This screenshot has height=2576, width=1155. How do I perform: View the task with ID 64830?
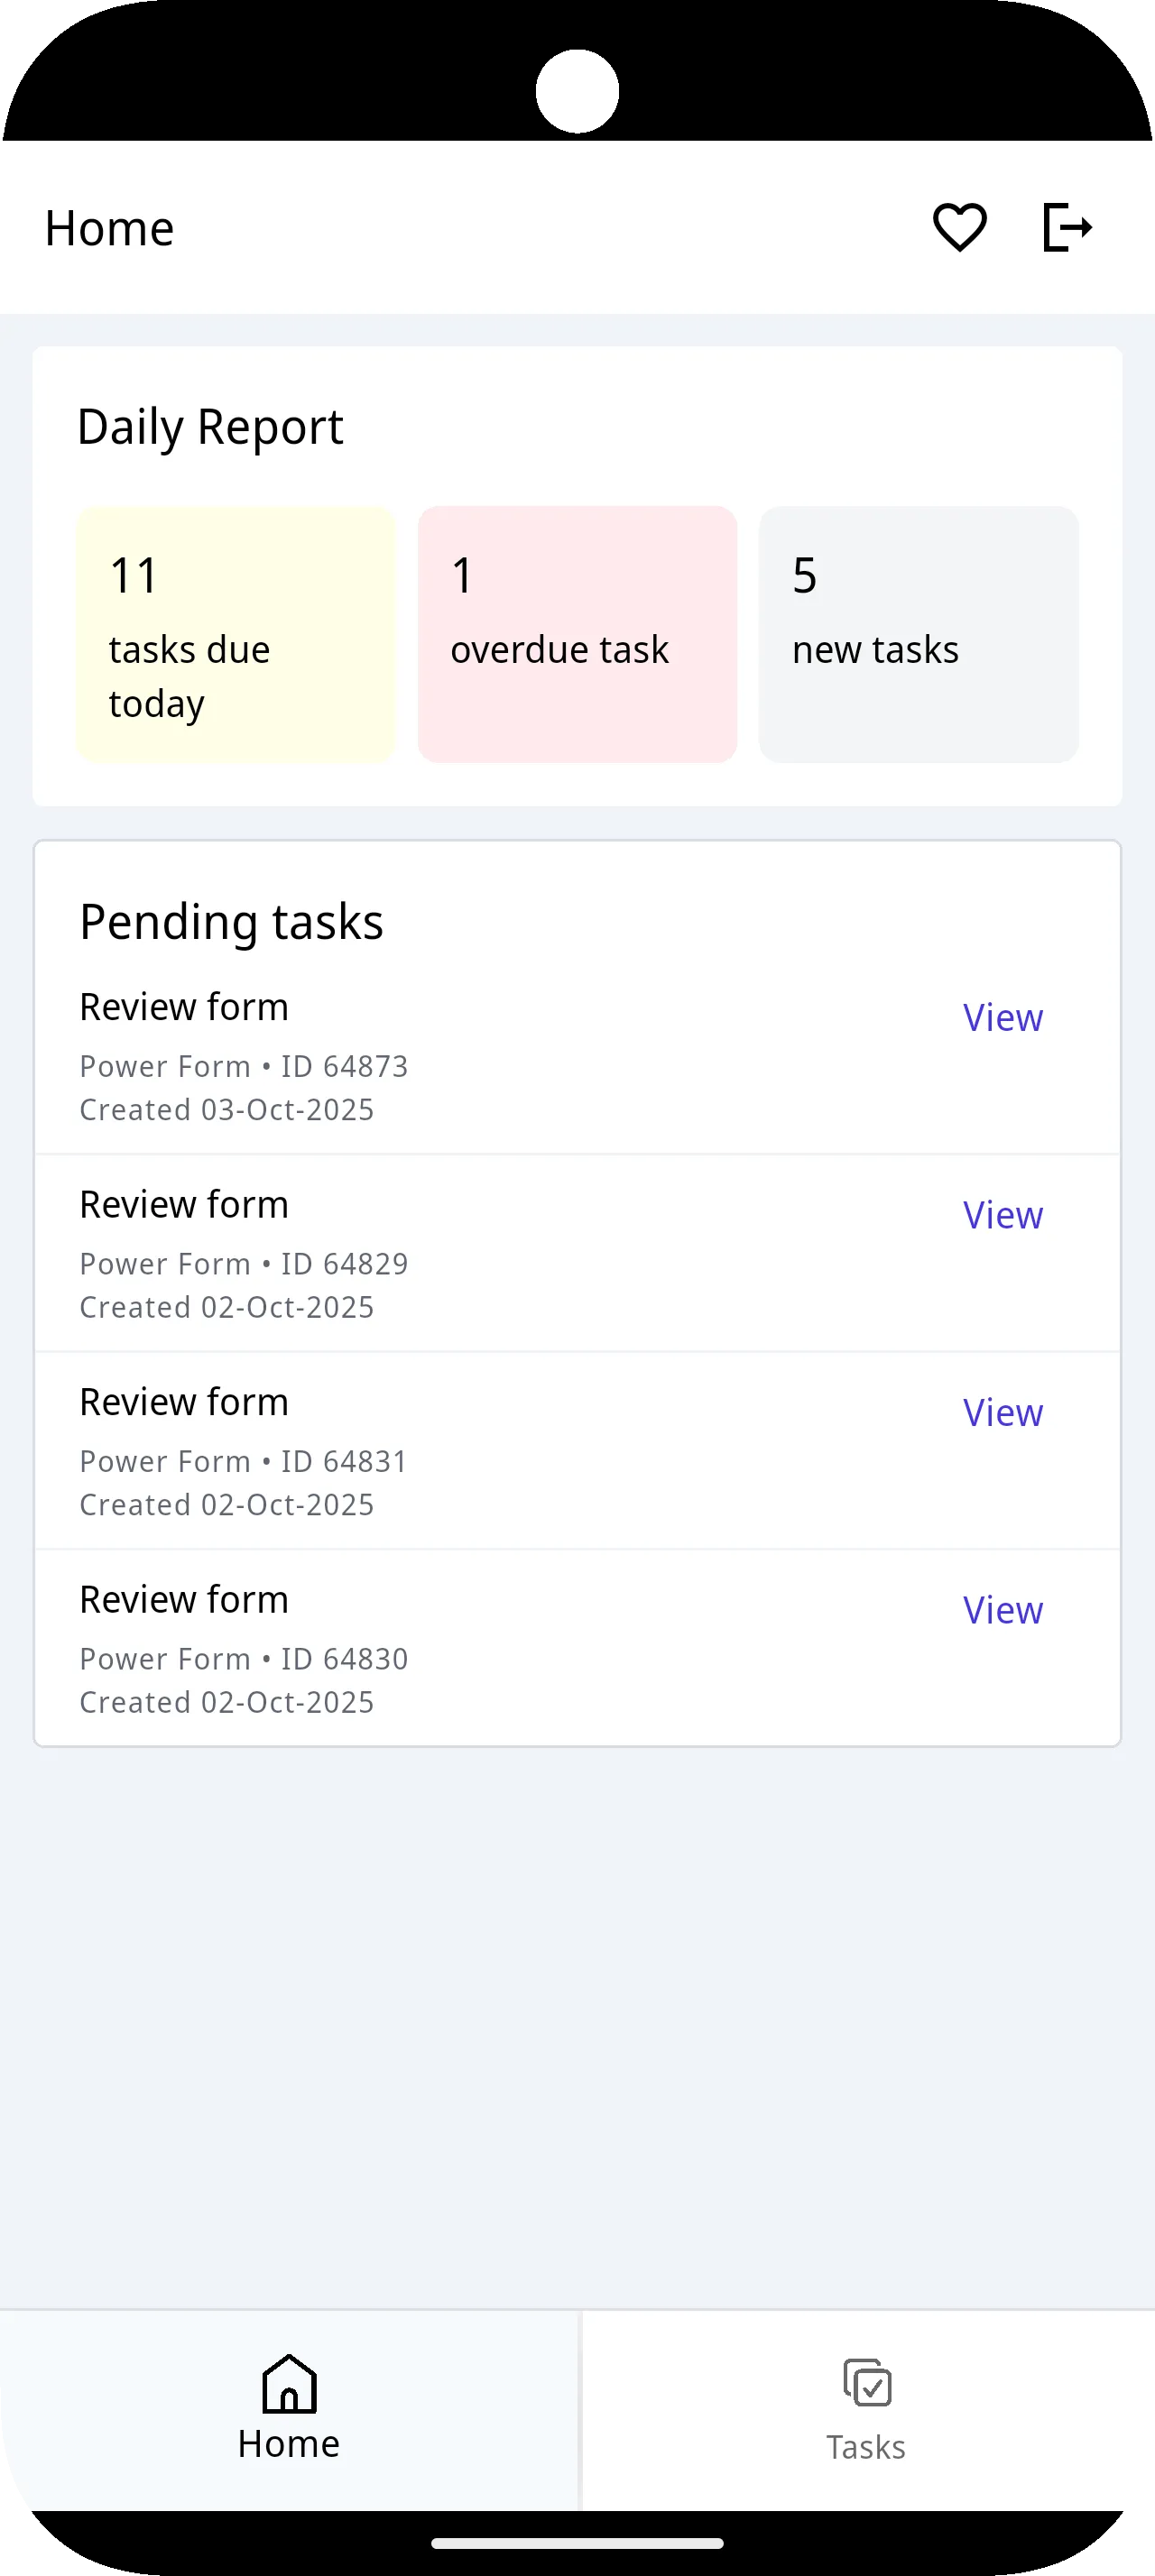coord(1003,1609)
